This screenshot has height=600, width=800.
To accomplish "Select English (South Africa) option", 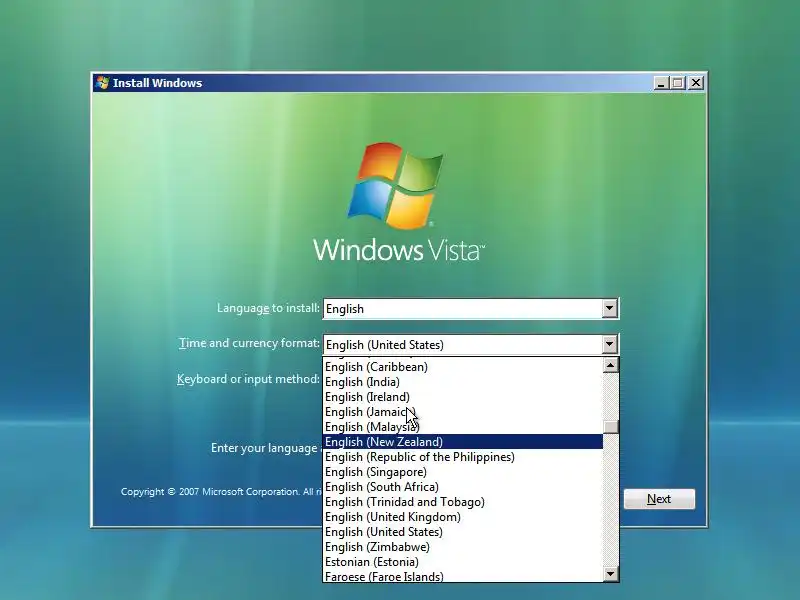I will point(463,487).
